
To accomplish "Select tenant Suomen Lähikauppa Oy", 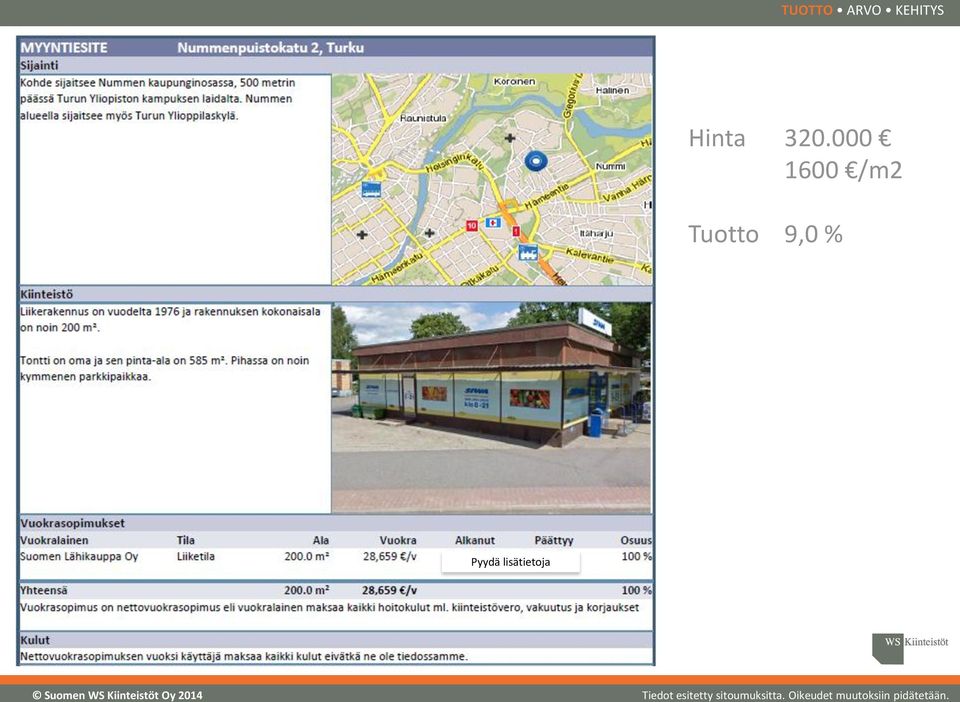I will tap(79, 556).
